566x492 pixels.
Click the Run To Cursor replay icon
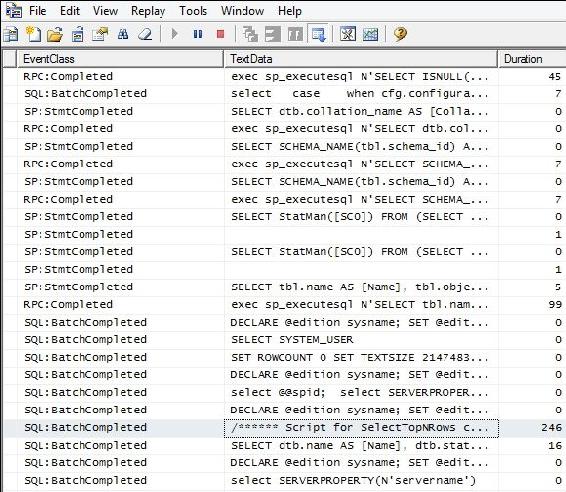pos(273,35)
